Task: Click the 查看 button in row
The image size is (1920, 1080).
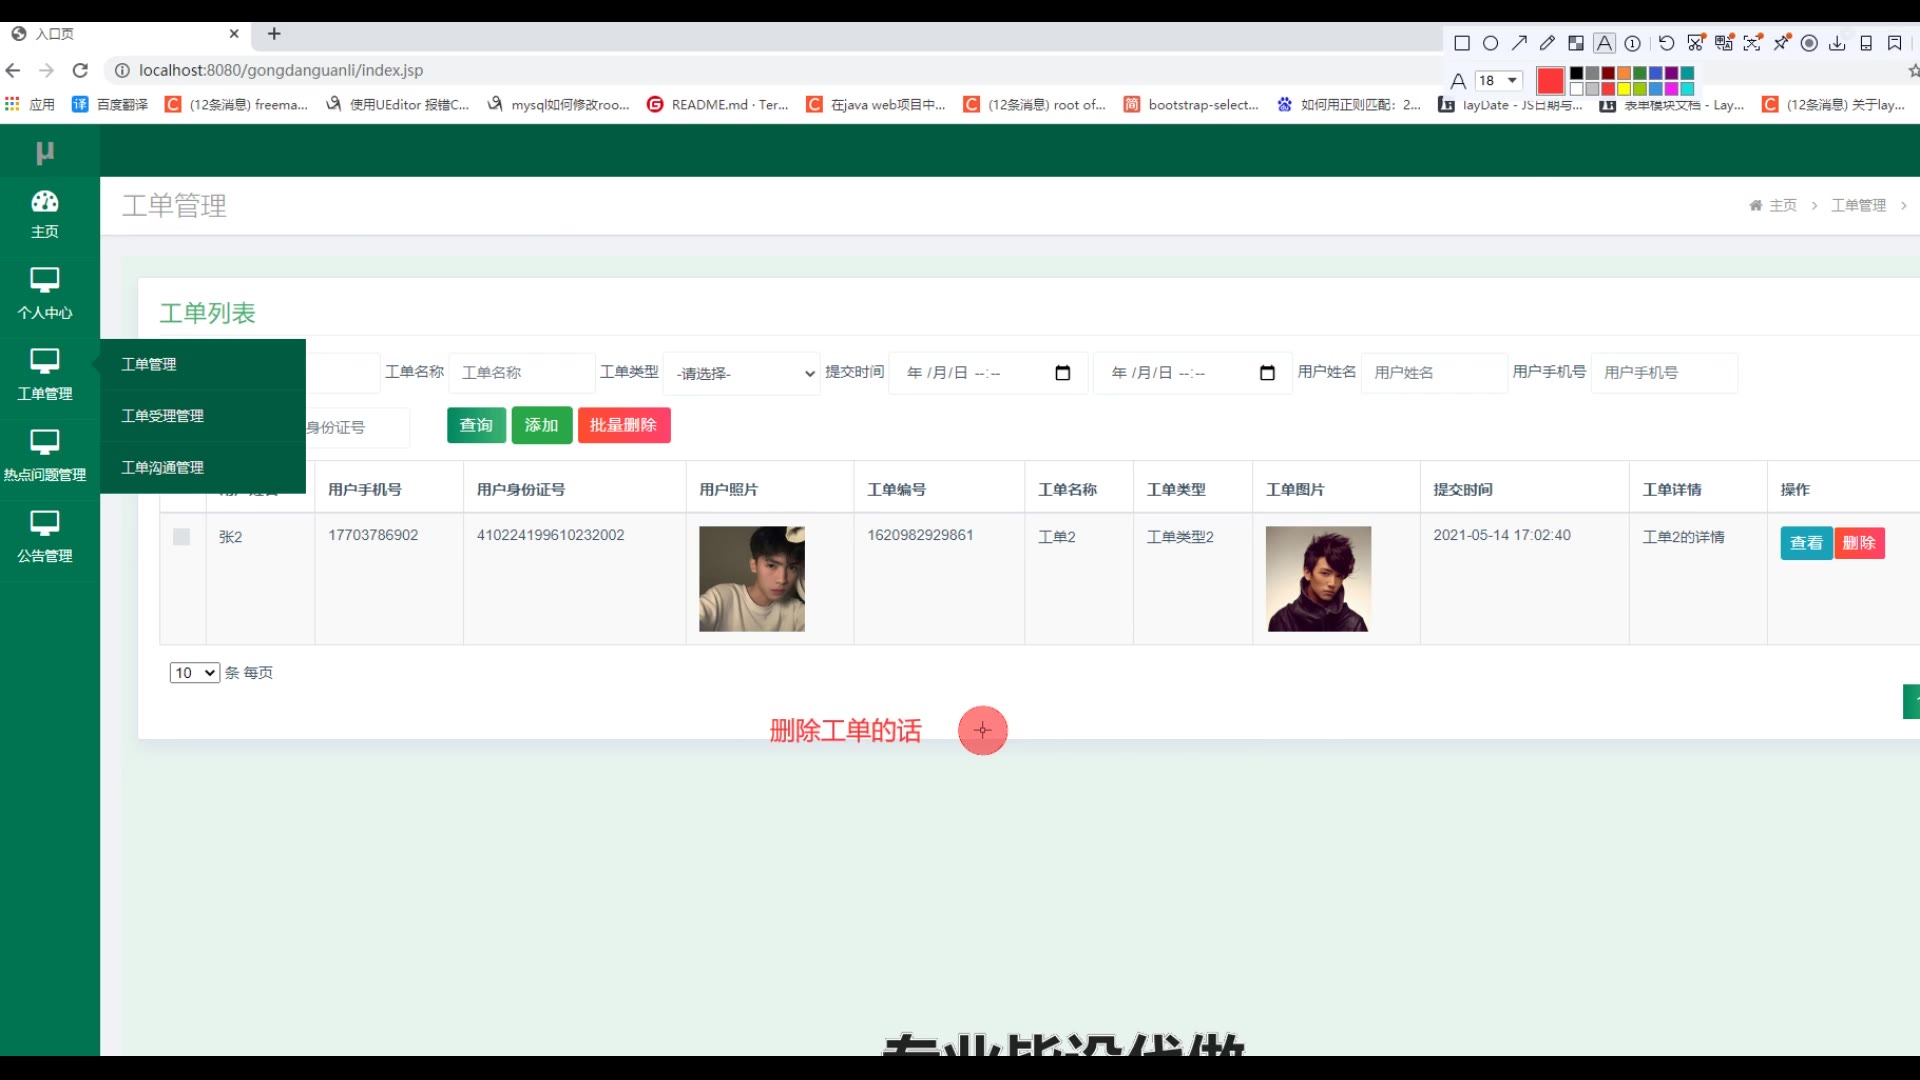Action: click(1805, 543)
